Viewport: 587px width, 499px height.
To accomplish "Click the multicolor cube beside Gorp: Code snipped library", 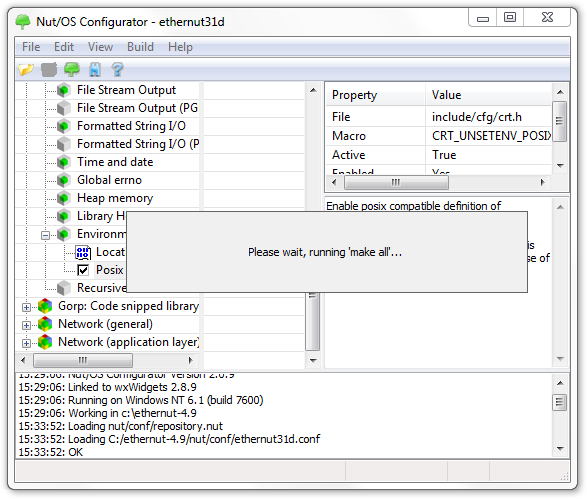I will point(45,306).
